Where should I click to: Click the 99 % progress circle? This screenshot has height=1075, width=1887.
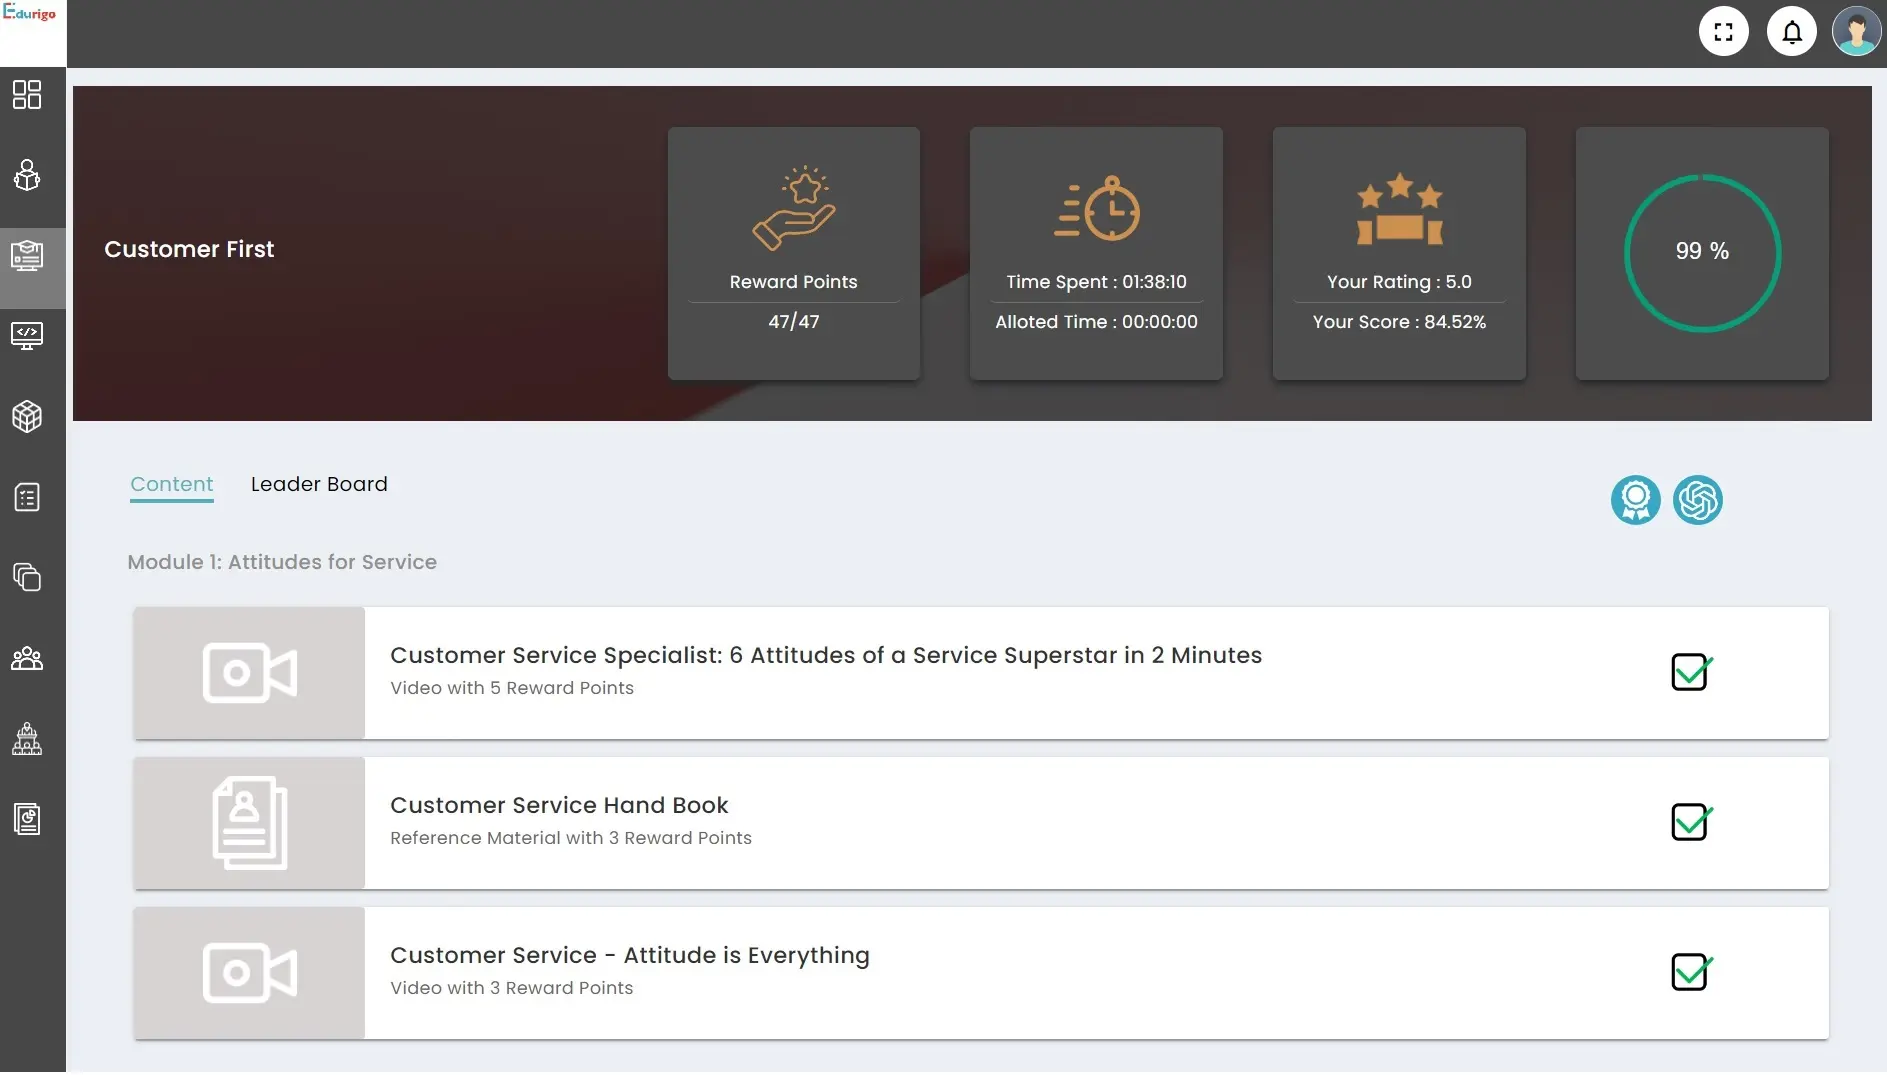pyautogui.click(x=1702, y=253)
